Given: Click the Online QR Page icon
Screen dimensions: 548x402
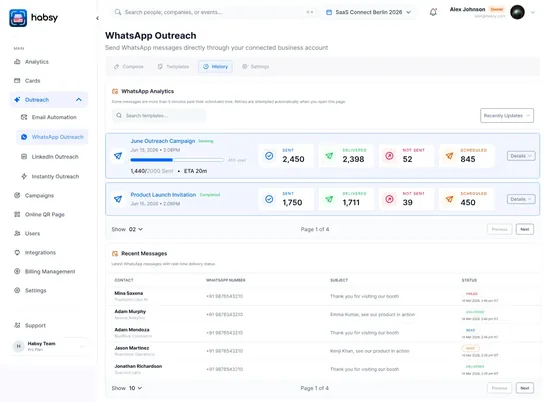Looking at the screenshot, I should coord(17,214).
